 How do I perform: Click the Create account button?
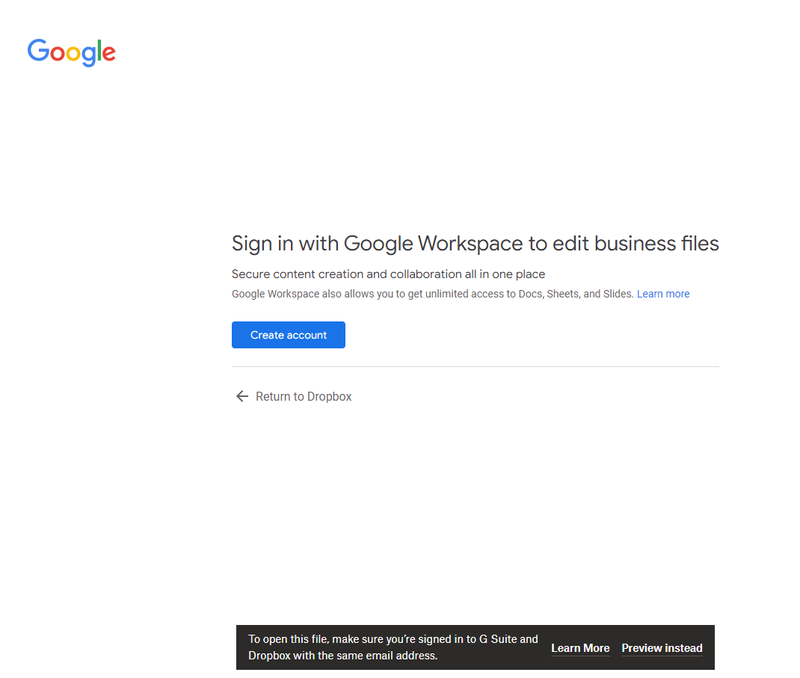click(288, 335)
